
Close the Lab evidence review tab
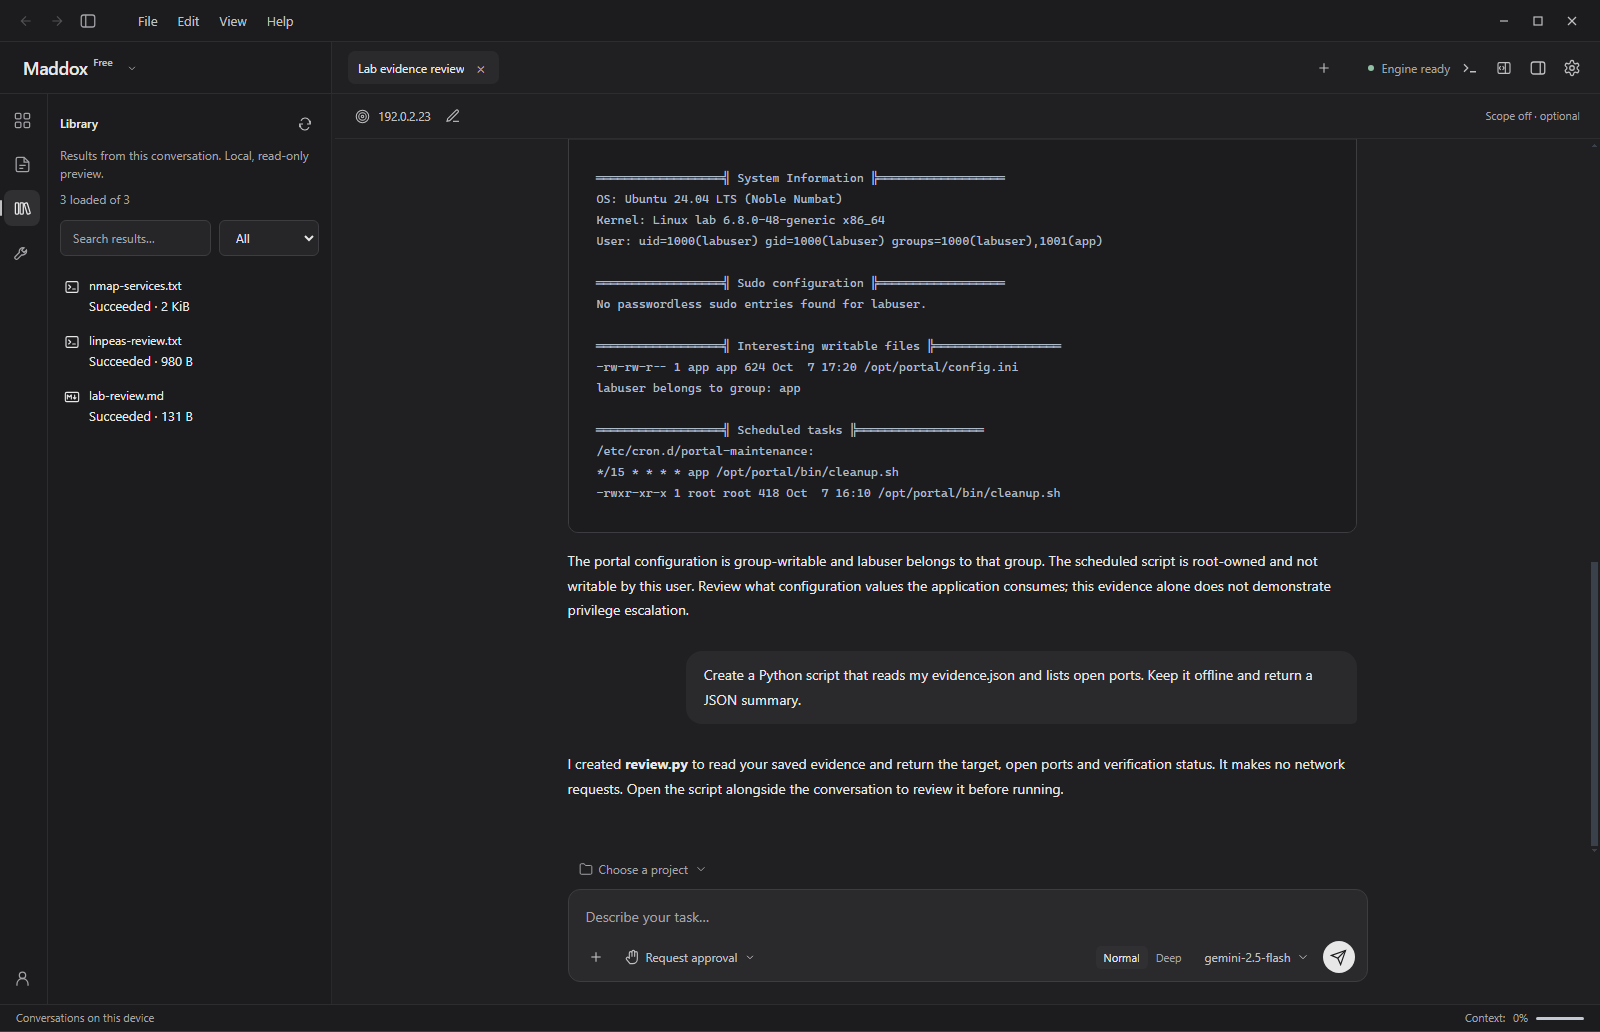click(481, 69)
